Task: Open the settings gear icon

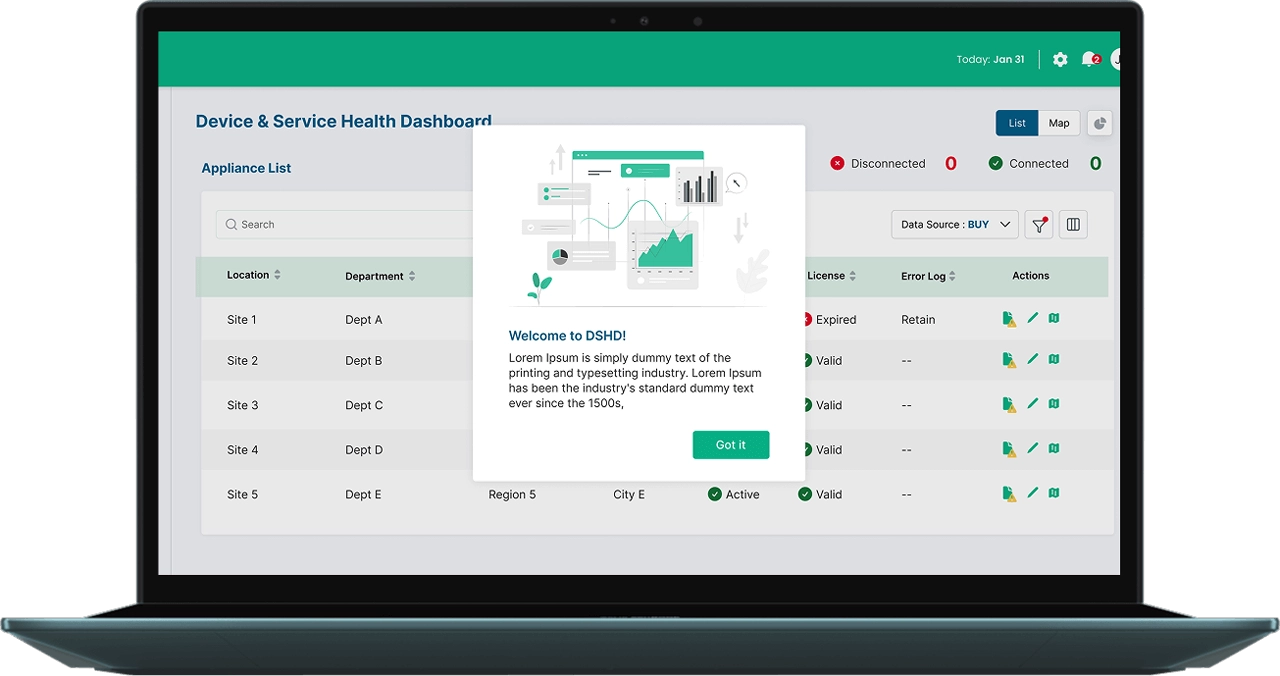Action: [x=1060, y=60]
